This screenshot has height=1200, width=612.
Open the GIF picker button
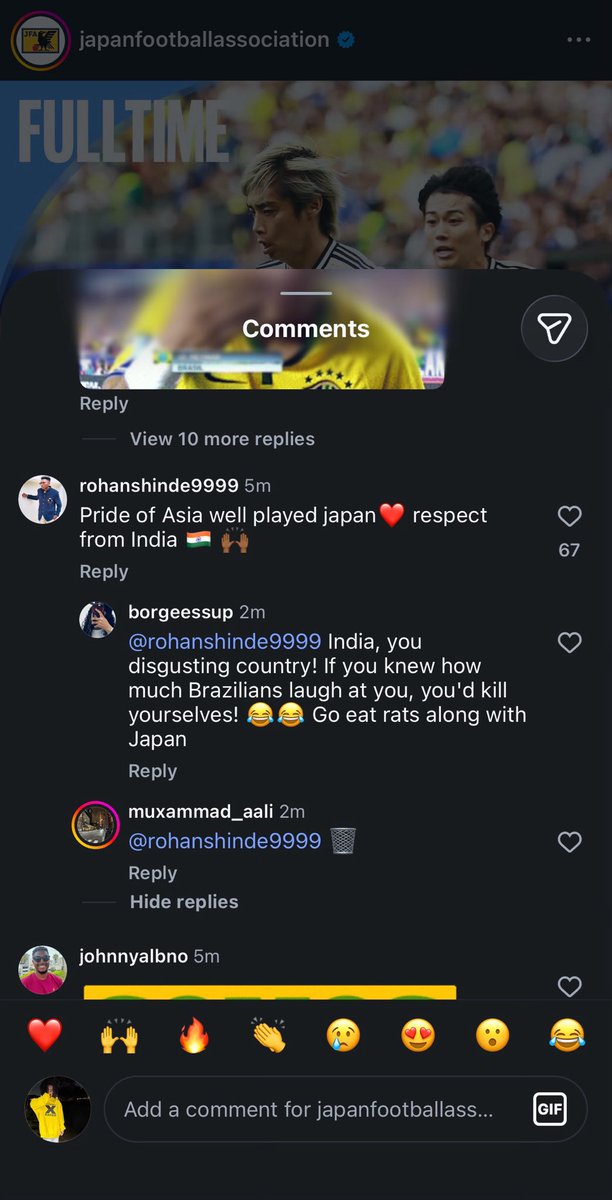pos(550,1109)
